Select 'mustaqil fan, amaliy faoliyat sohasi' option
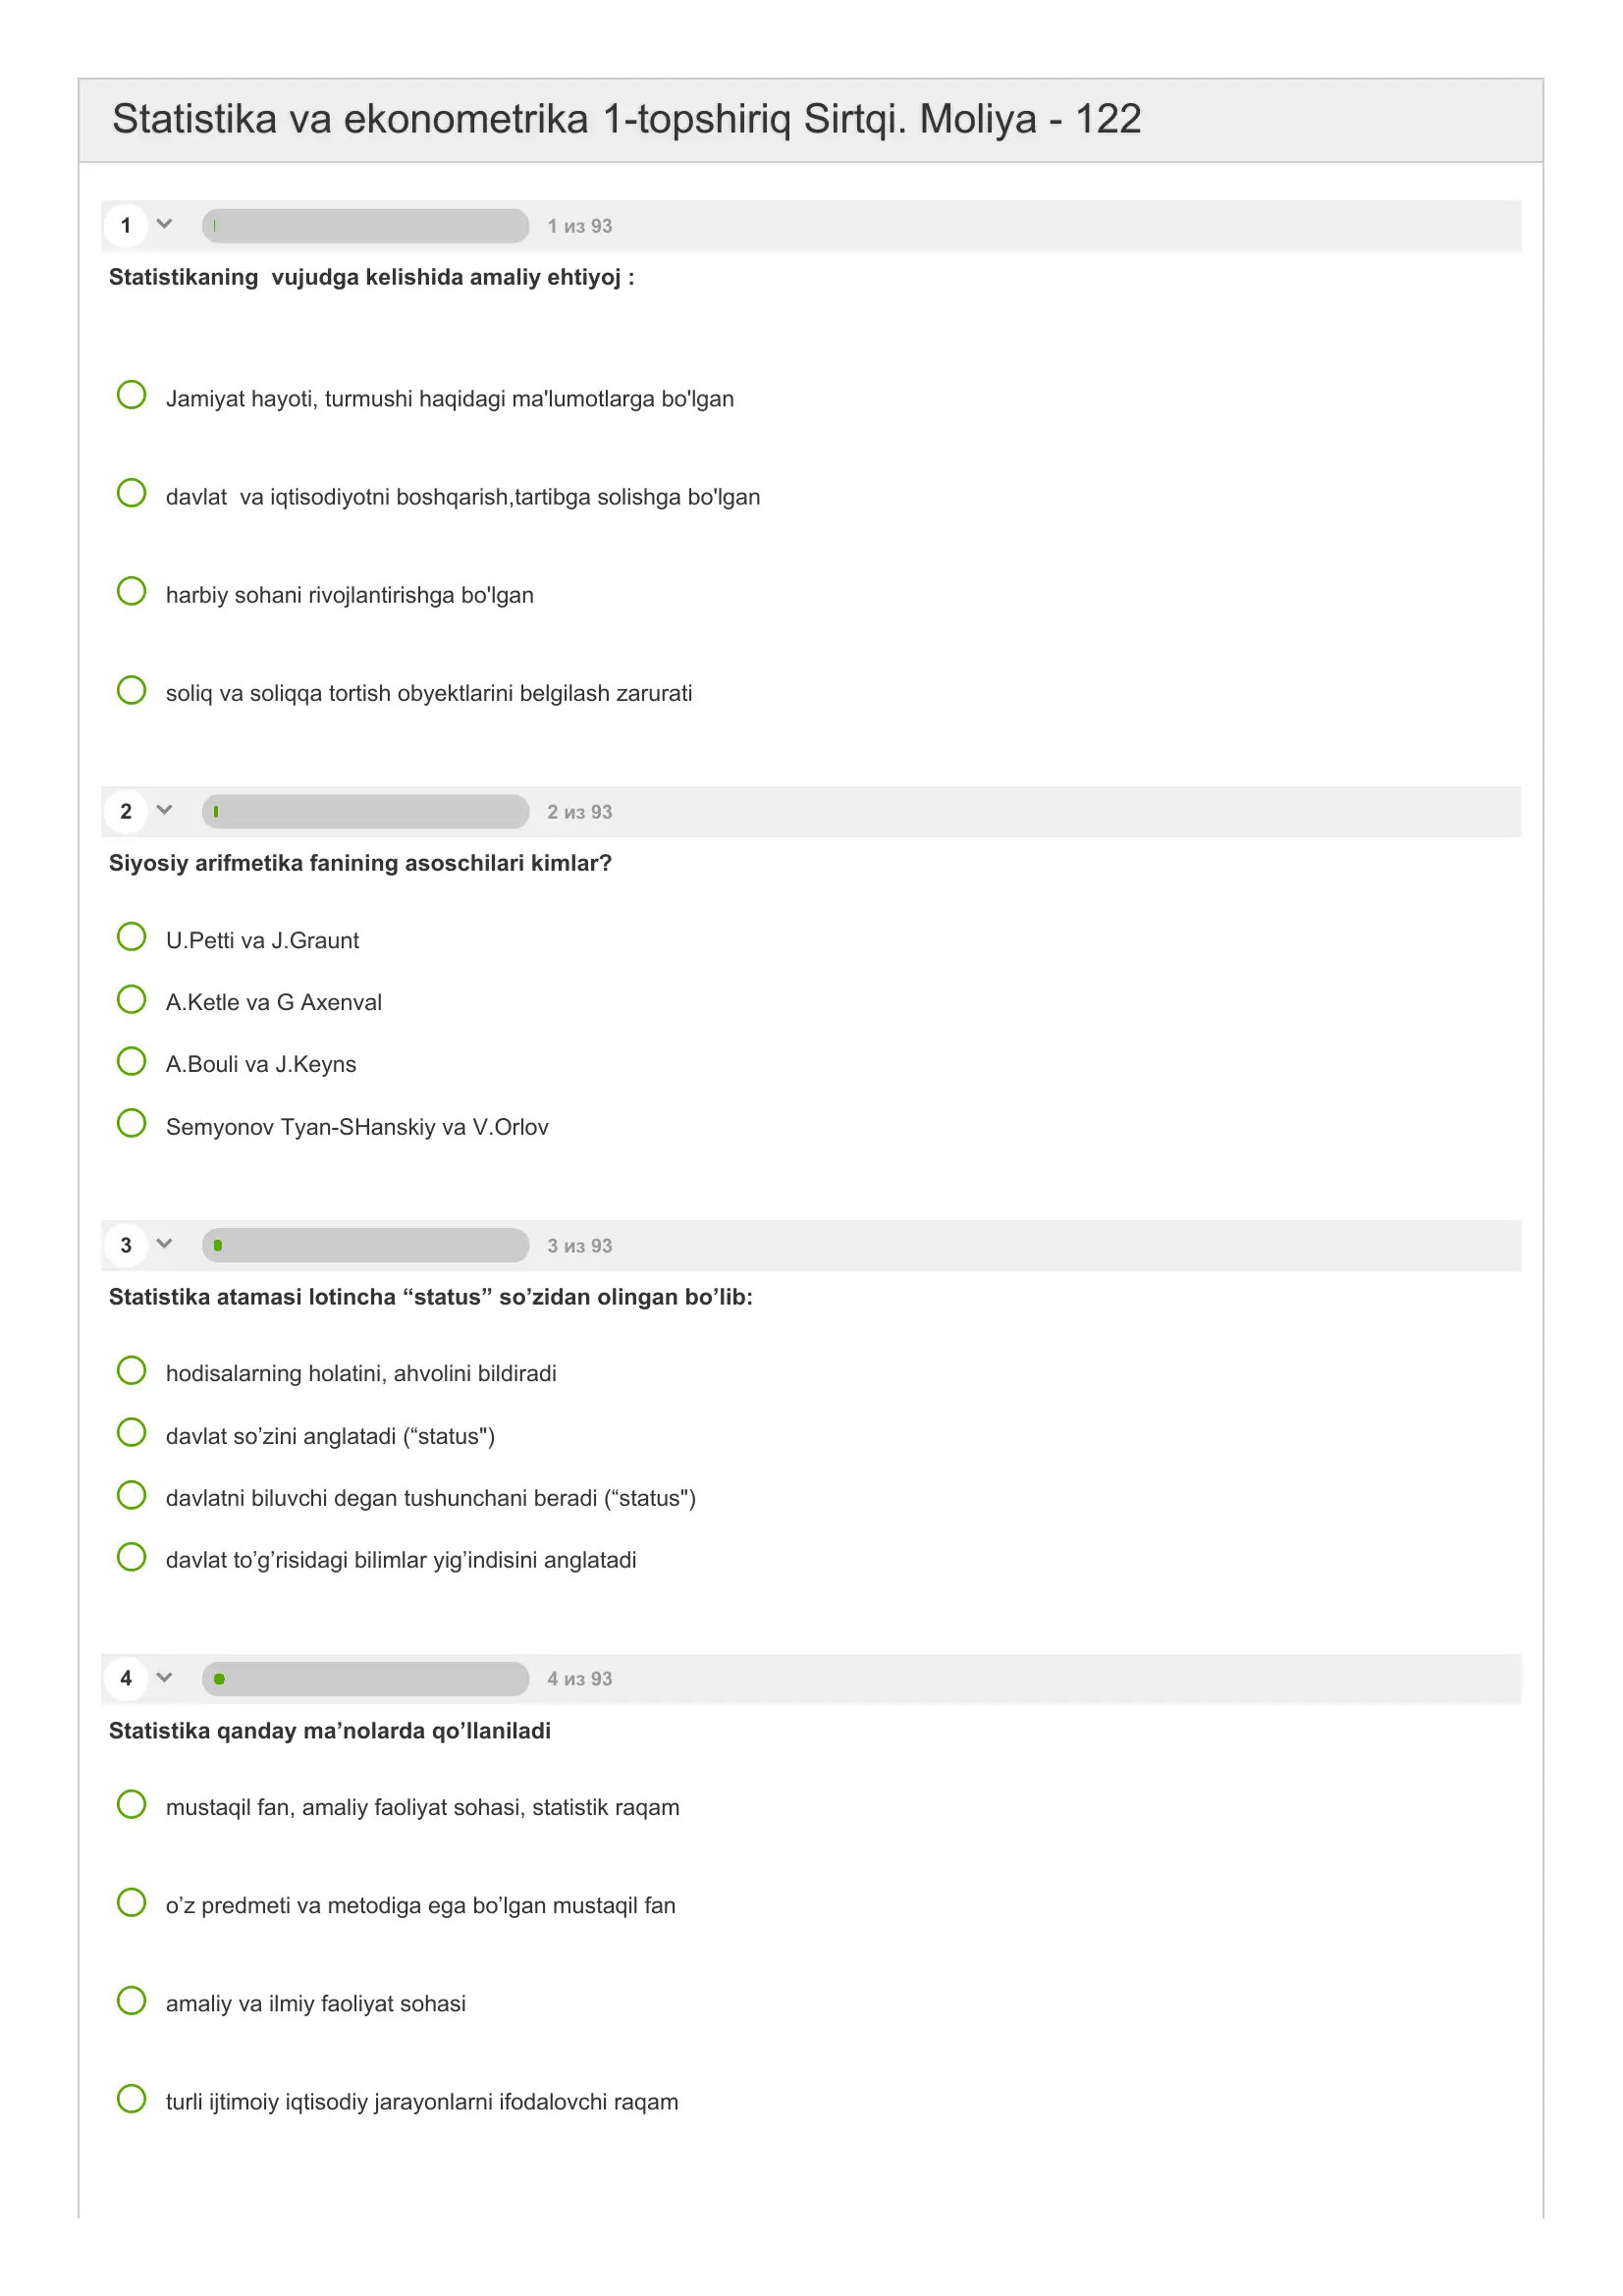 coord(131,1804)
